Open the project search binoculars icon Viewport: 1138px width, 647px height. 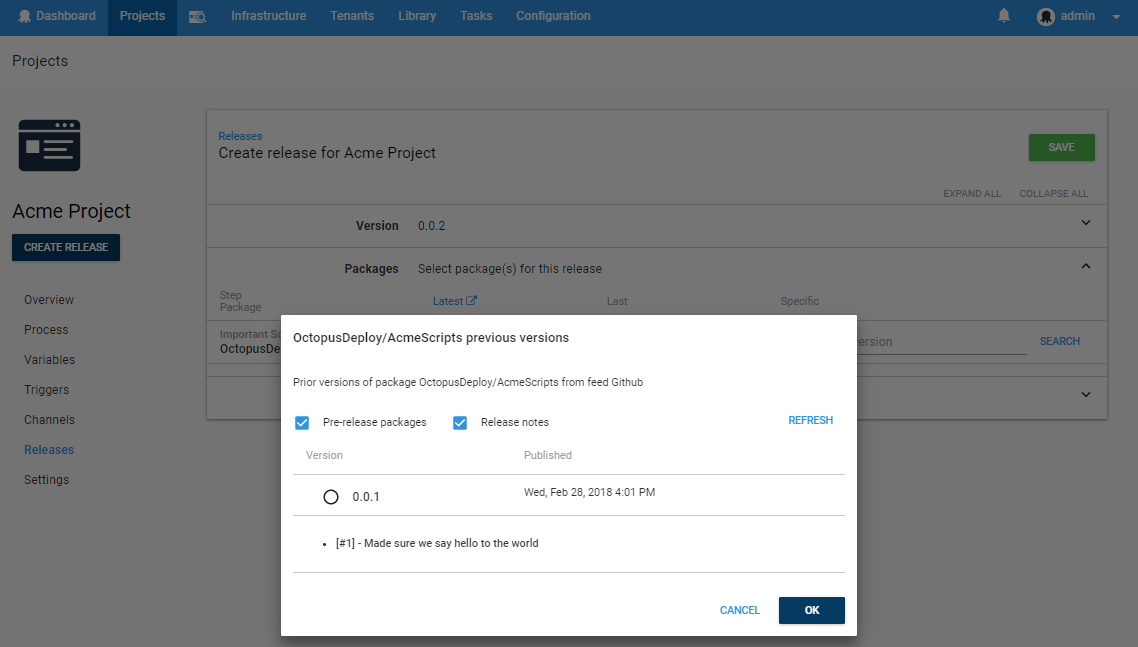[198, 17]
